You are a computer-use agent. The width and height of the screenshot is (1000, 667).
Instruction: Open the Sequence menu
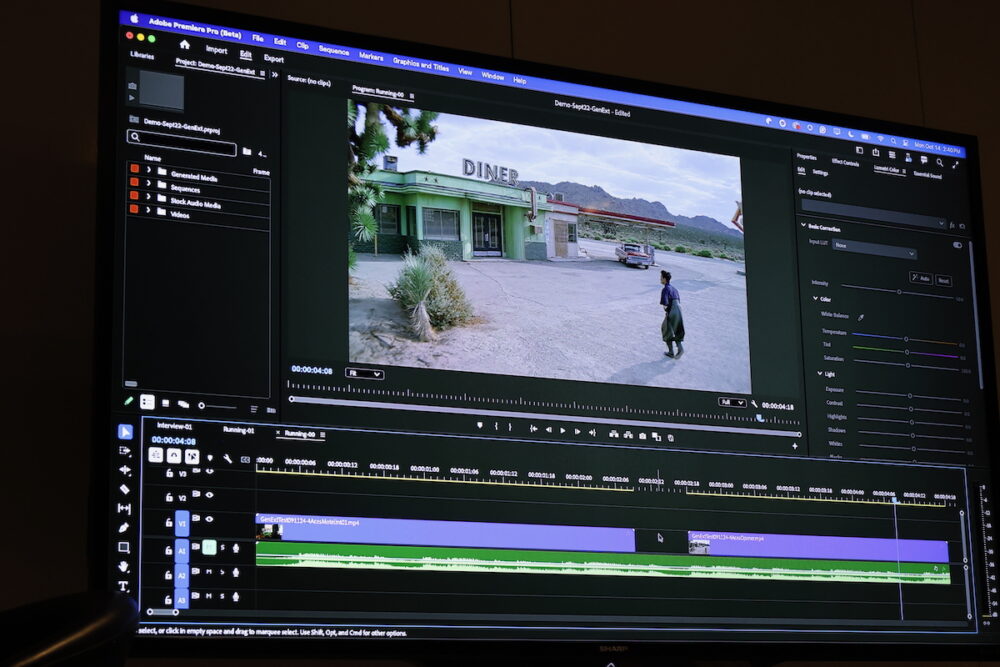[x=334, y=50]
